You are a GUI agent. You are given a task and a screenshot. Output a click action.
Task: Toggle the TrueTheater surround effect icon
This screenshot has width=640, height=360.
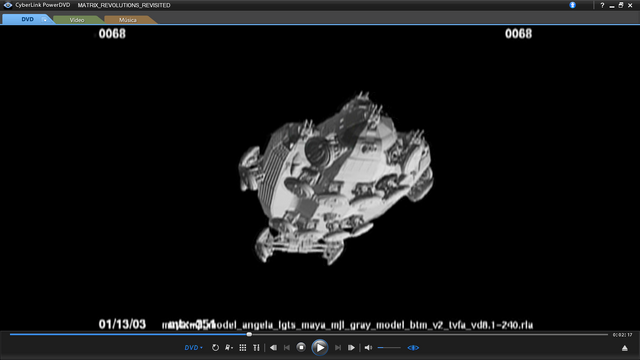pos(413,348)
